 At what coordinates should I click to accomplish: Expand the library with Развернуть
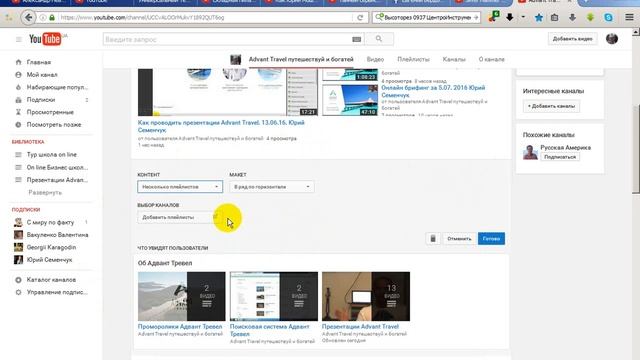pos(45,192)
